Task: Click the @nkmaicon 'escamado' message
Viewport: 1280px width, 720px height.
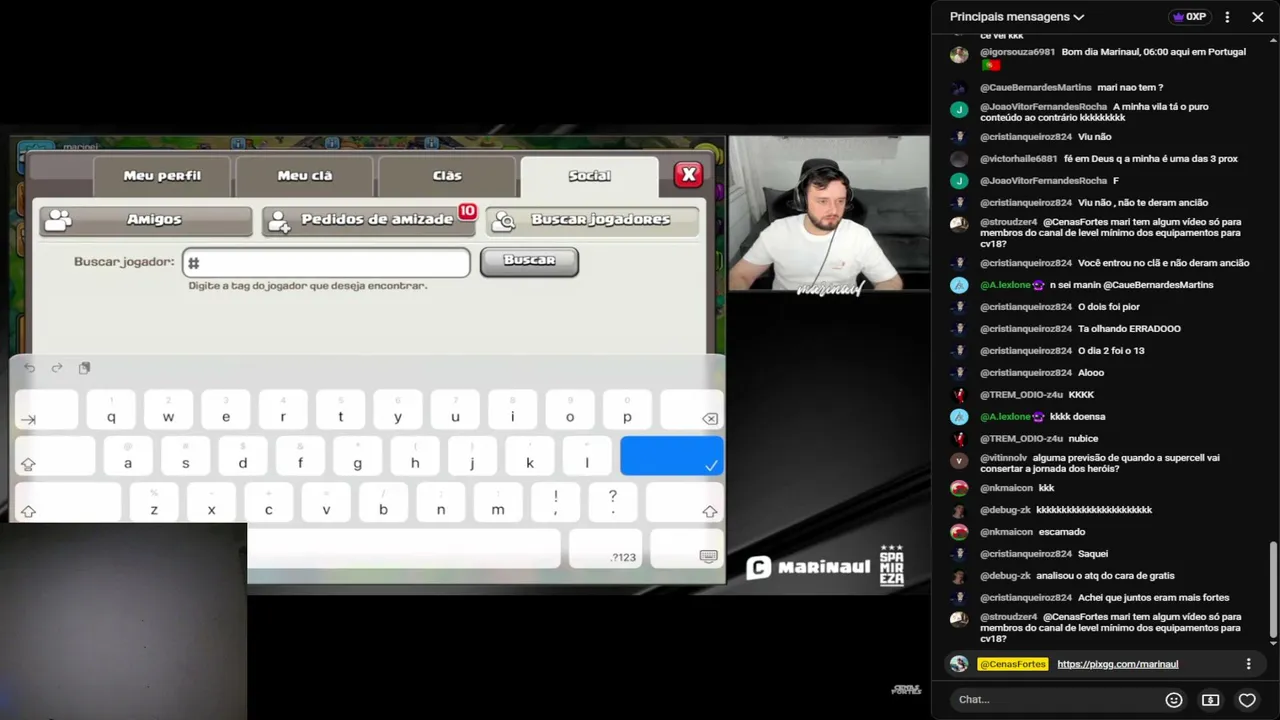Action: (x=1061, y=532)
